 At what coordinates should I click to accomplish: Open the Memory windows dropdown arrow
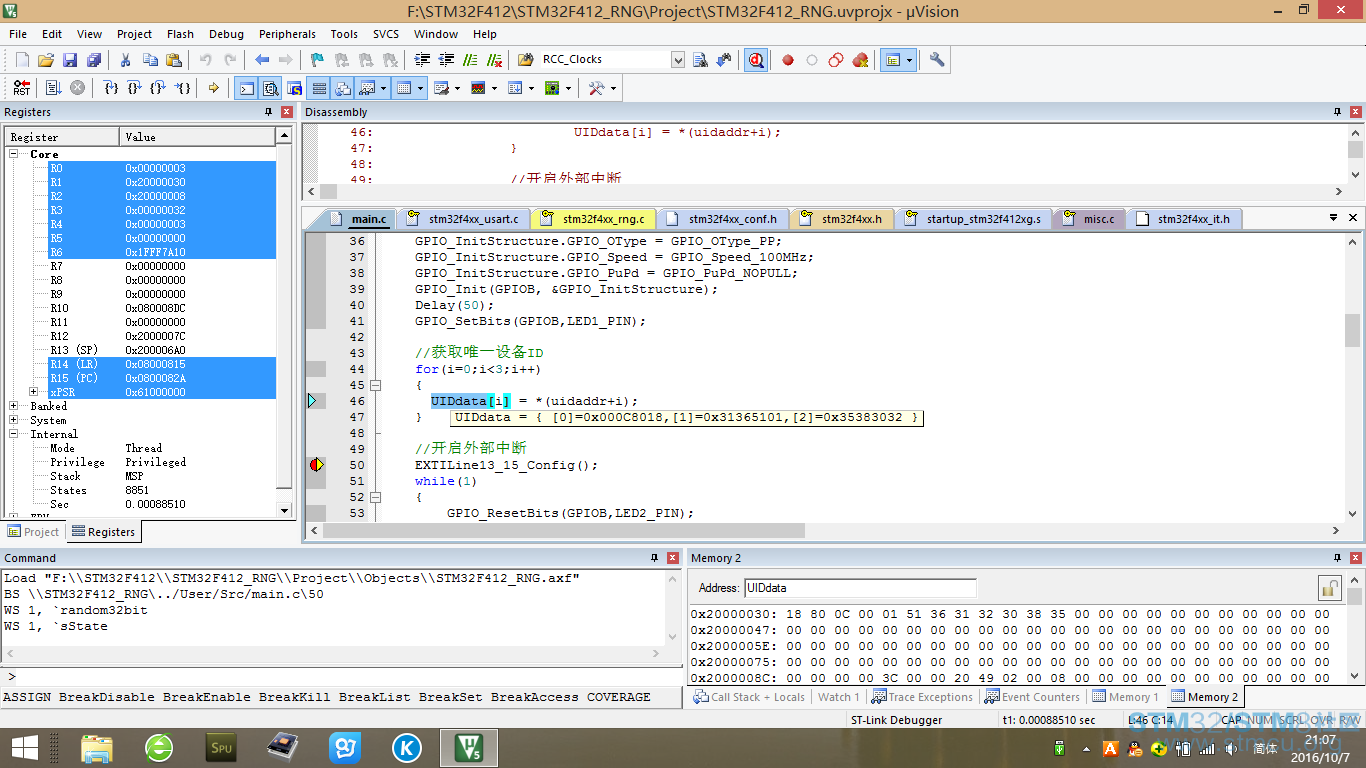click(421, 88)
